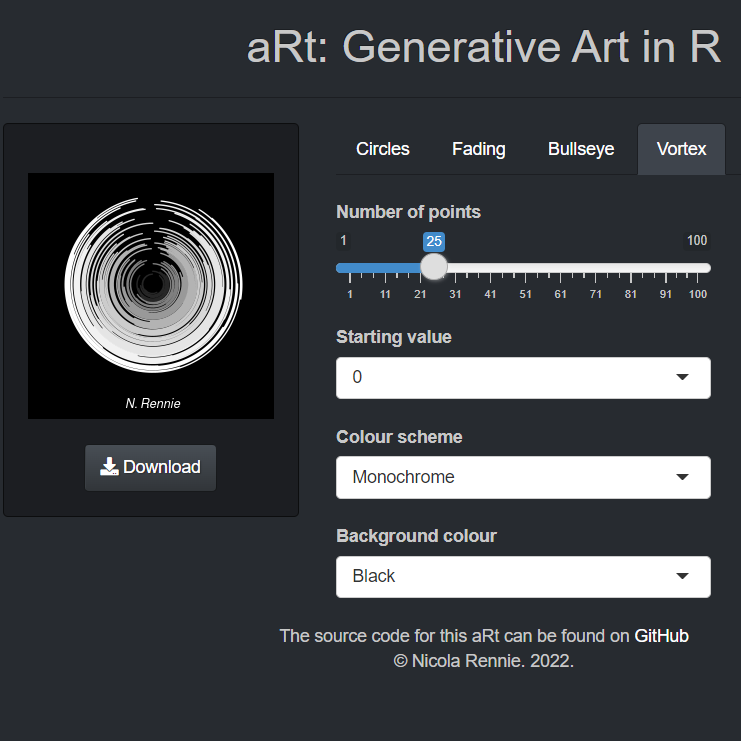
Task: Click the active Vortex tab
Action: pyautogui.click(x=681, y=149)
